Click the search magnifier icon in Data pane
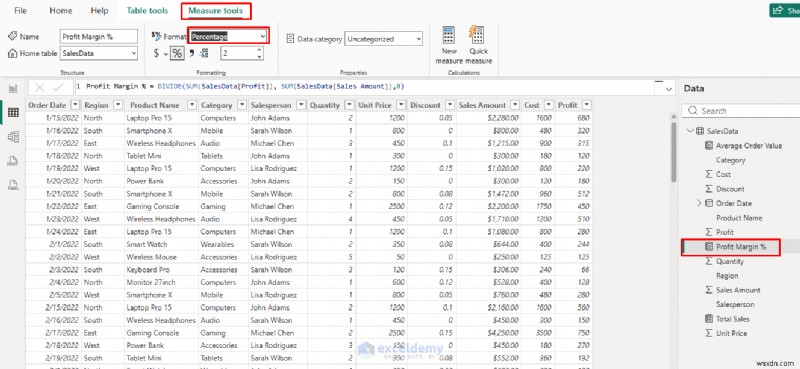800x369 pixels. click(692, 111)
